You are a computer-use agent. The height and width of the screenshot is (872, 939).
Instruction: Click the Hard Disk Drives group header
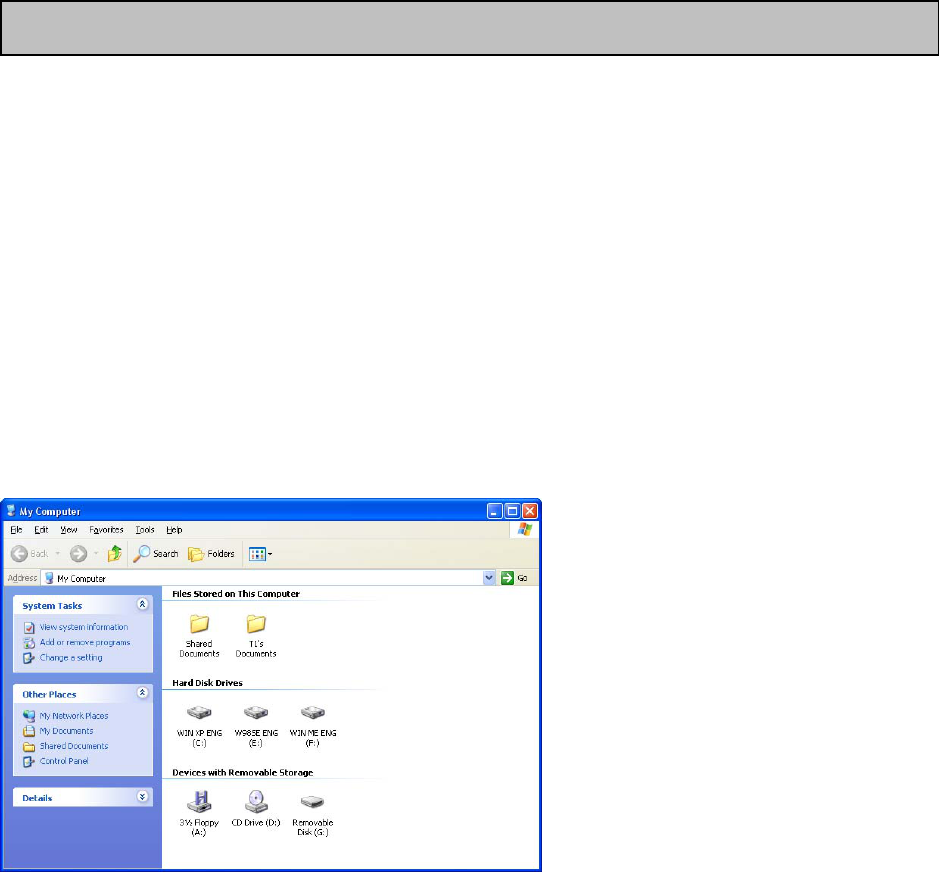coord(207,683)
